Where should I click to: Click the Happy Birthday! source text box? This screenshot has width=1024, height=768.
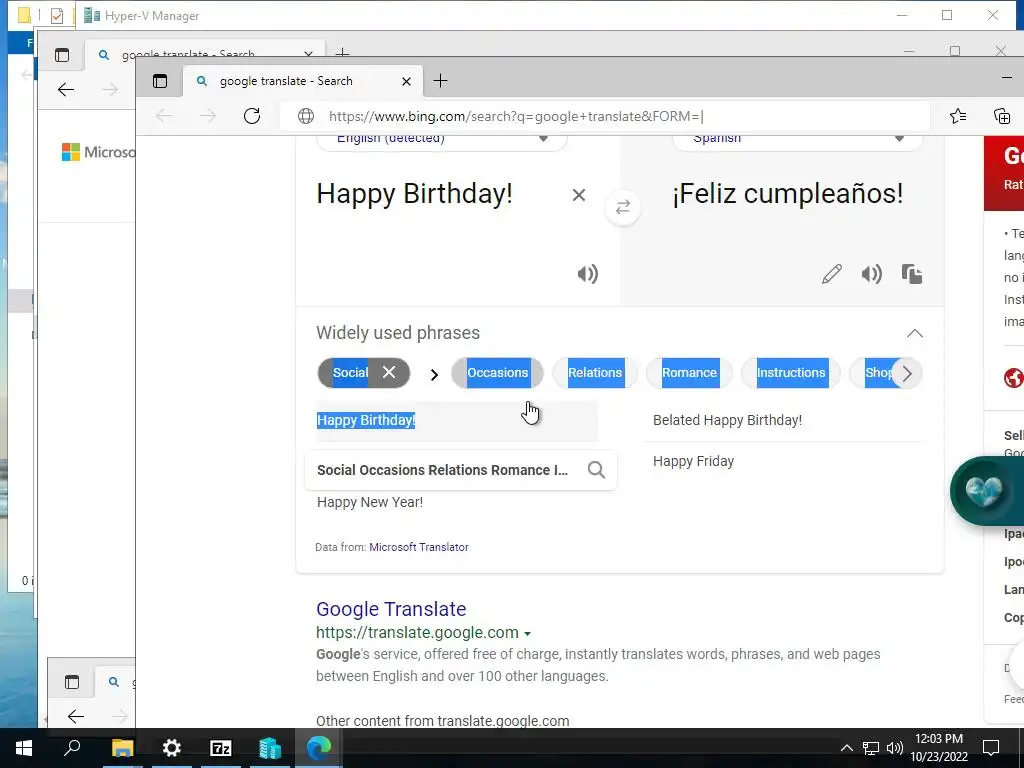pos(415,194)
